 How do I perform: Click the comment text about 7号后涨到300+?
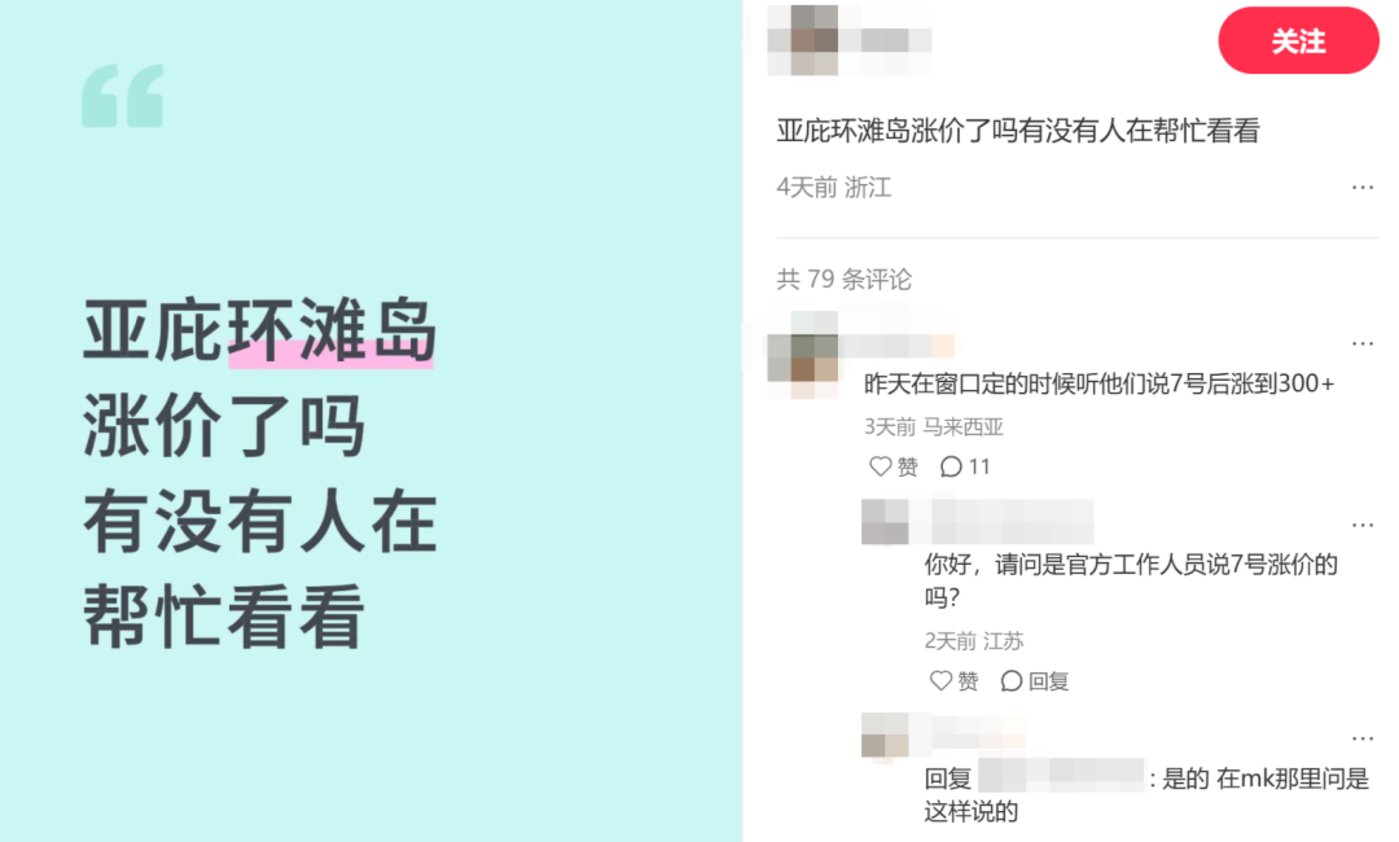1099,385
